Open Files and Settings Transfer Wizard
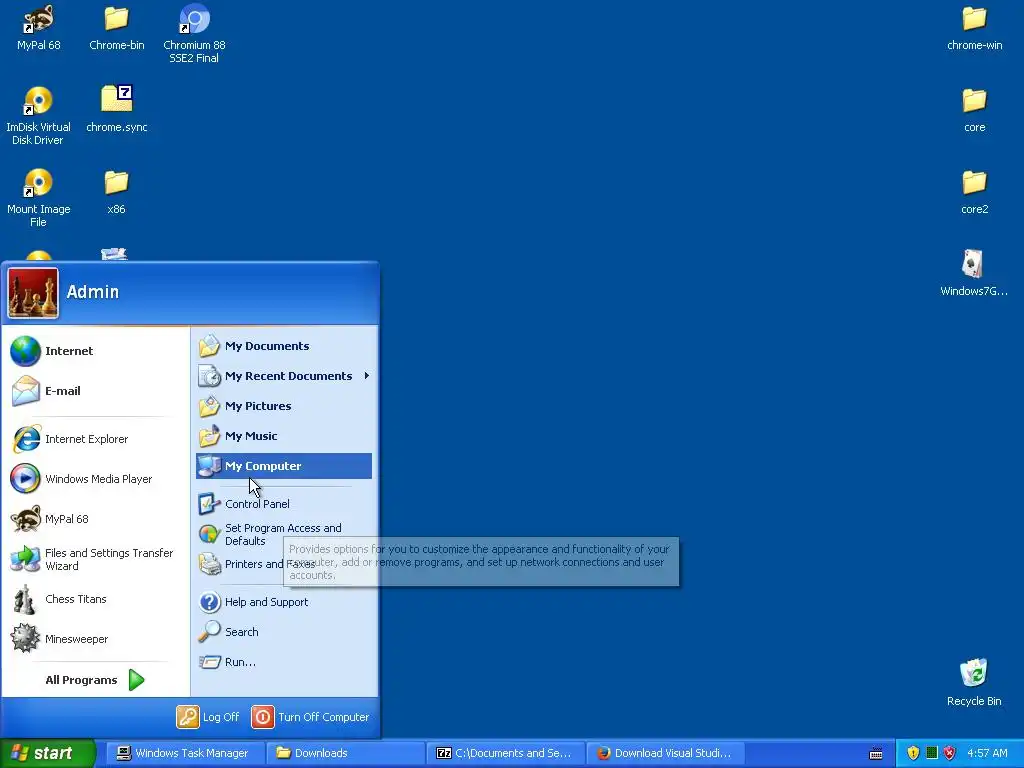 (x=95, y=559)
